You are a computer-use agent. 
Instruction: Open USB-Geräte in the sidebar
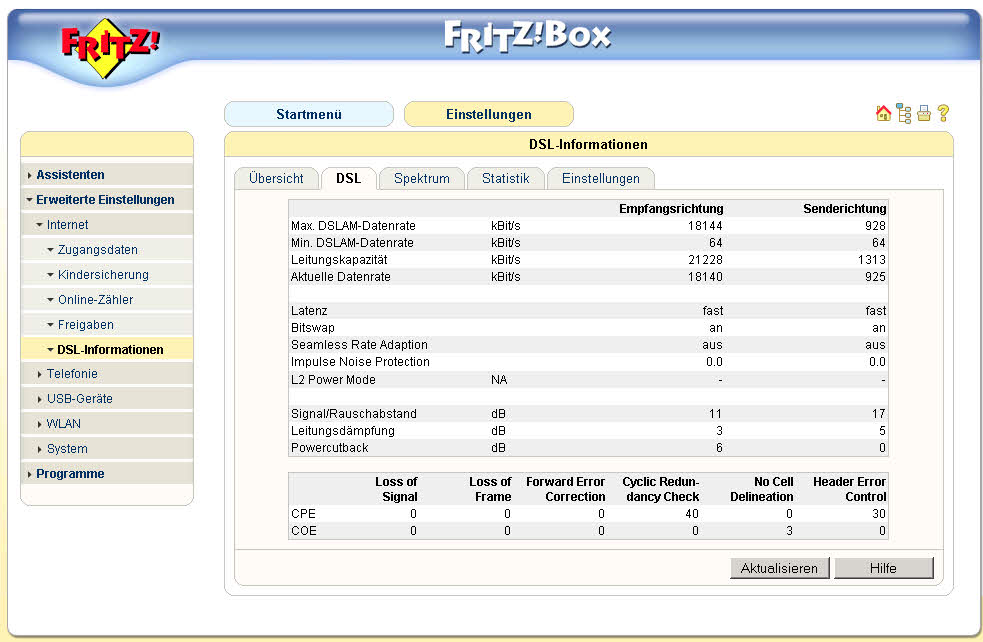point(80,399)
